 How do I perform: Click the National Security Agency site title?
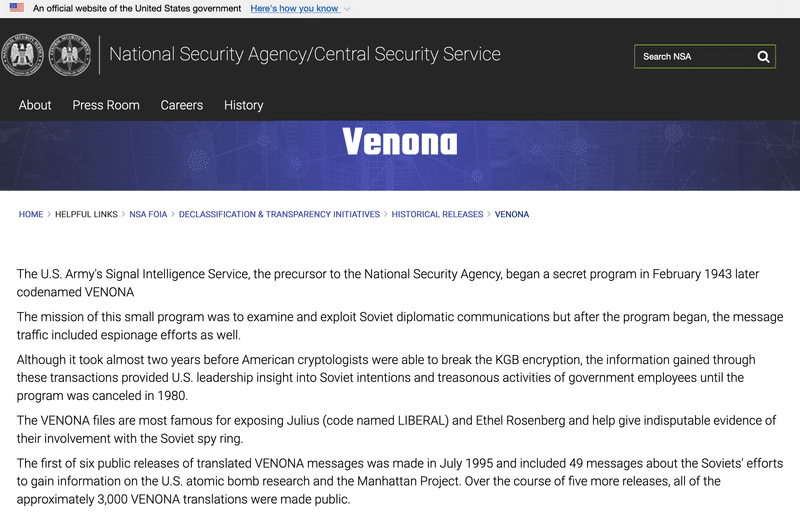point(305,54)
